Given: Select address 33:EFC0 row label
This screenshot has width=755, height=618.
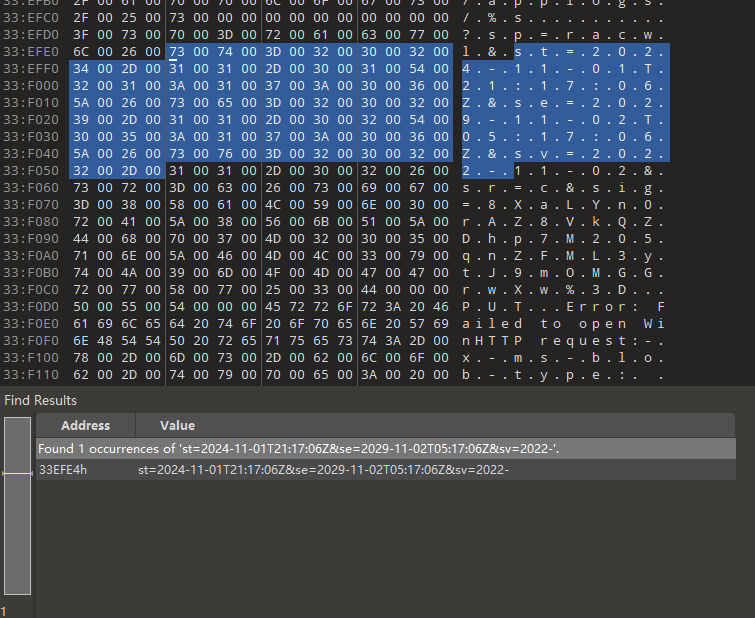Looking at the screenshot, I should click(x=31, y=18).
